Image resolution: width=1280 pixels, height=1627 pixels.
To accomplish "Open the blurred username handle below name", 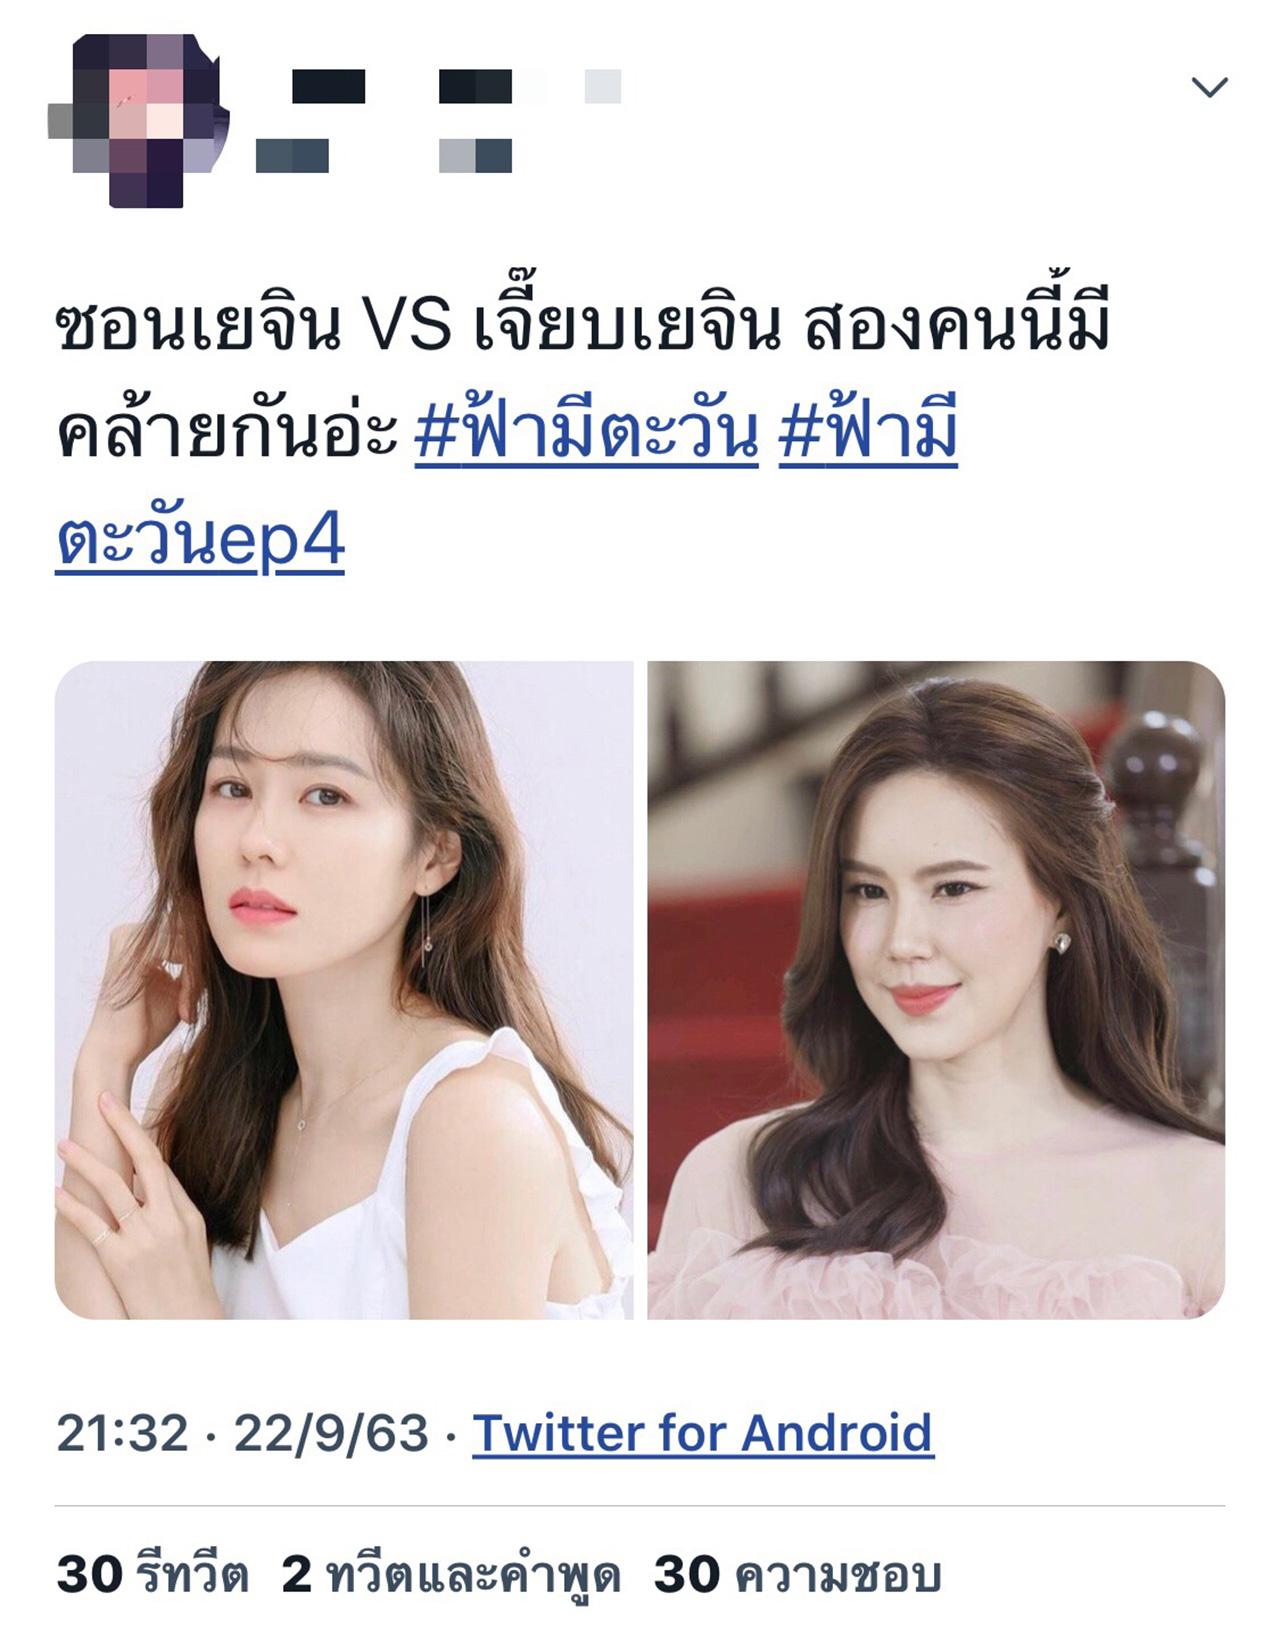I will point(384,156).
